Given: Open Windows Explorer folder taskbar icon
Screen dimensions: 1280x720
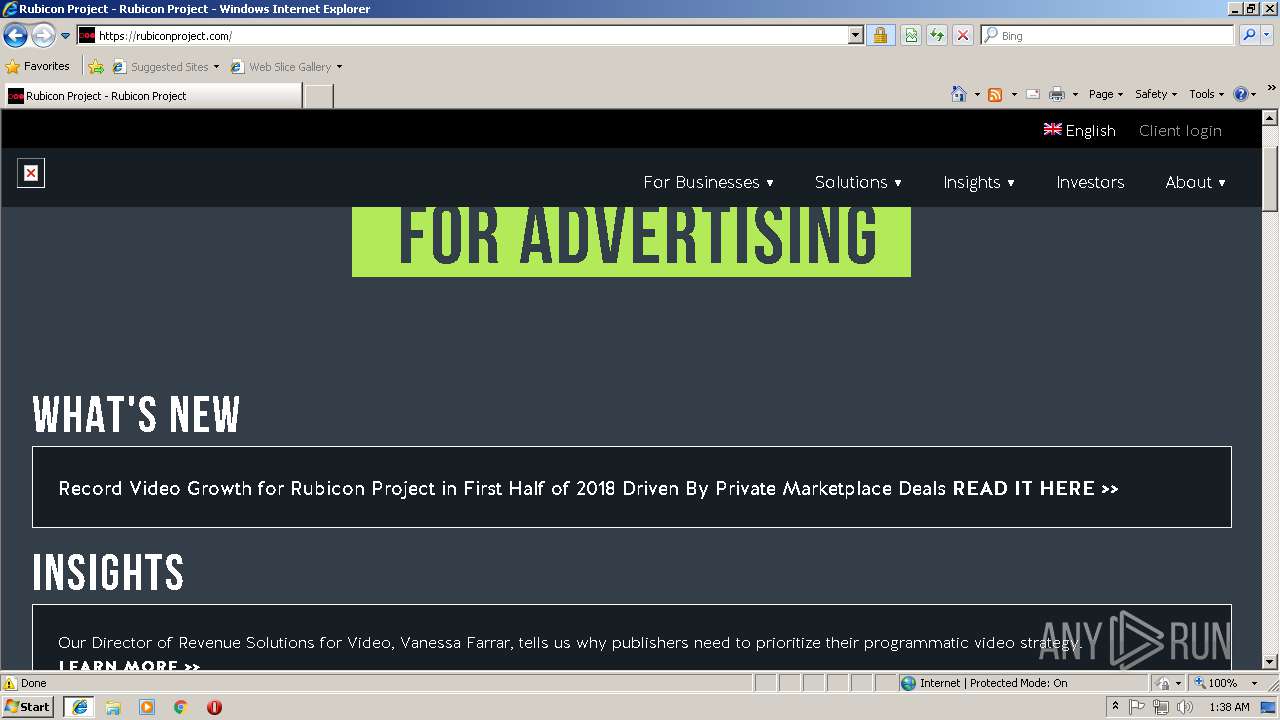Looking at the screenshot, I should pyautogui.click(x=113, y=707).
